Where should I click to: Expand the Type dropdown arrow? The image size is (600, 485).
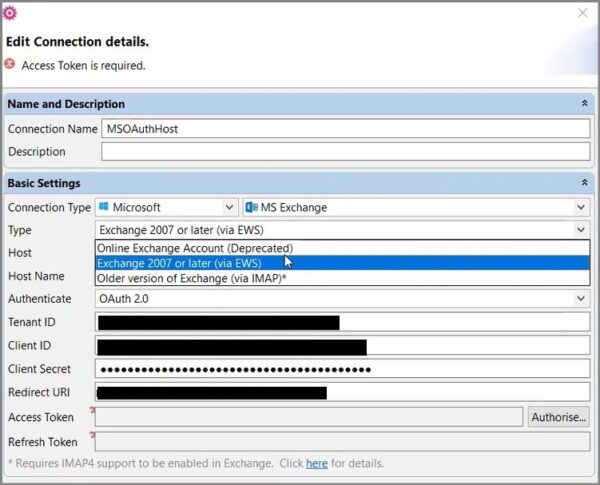pos(582,229)
